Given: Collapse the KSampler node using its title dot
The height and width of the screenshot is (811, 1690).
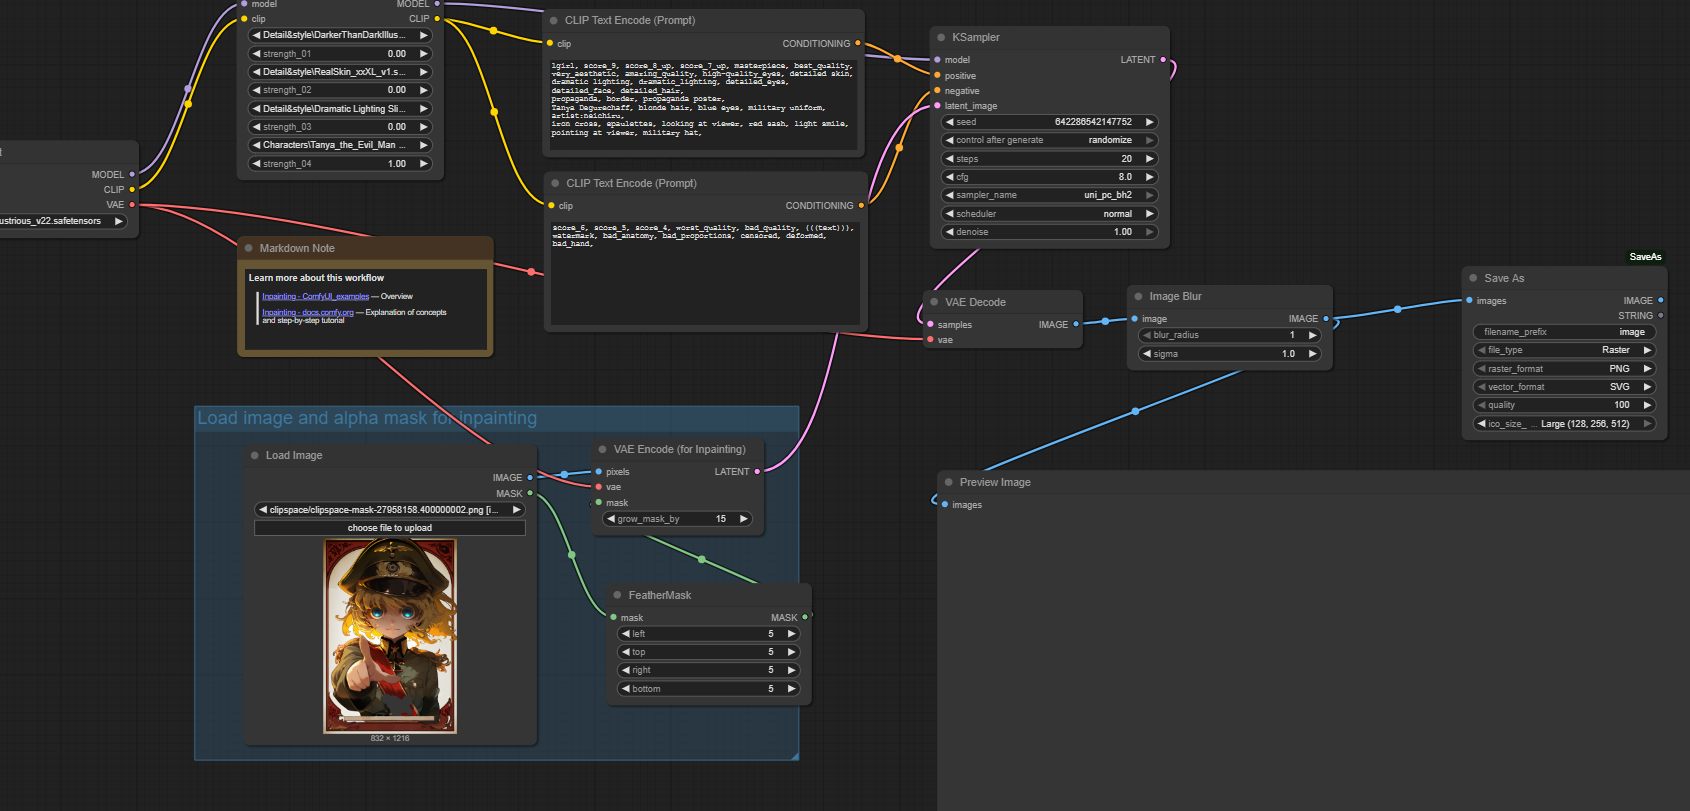Looking at the screenshot, I should (941, 37).
